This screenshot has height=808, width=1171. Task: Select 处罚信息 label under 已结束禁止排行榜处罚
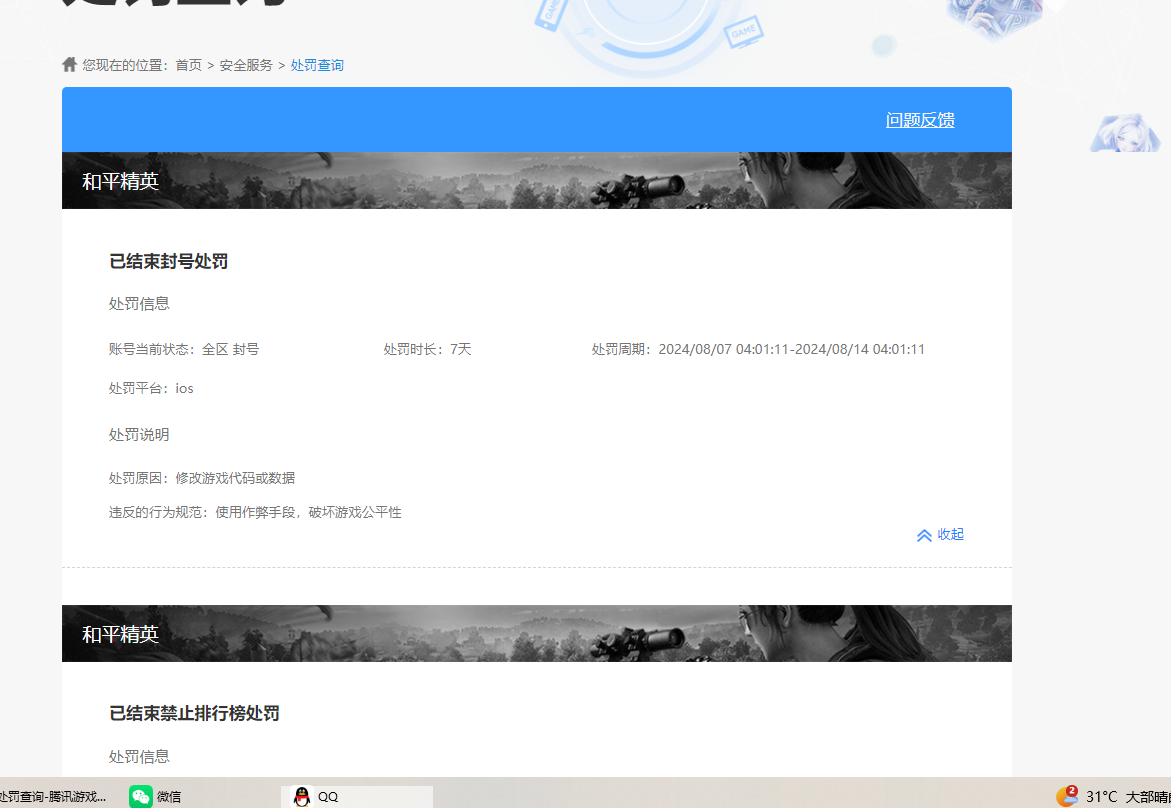[139, 756]
